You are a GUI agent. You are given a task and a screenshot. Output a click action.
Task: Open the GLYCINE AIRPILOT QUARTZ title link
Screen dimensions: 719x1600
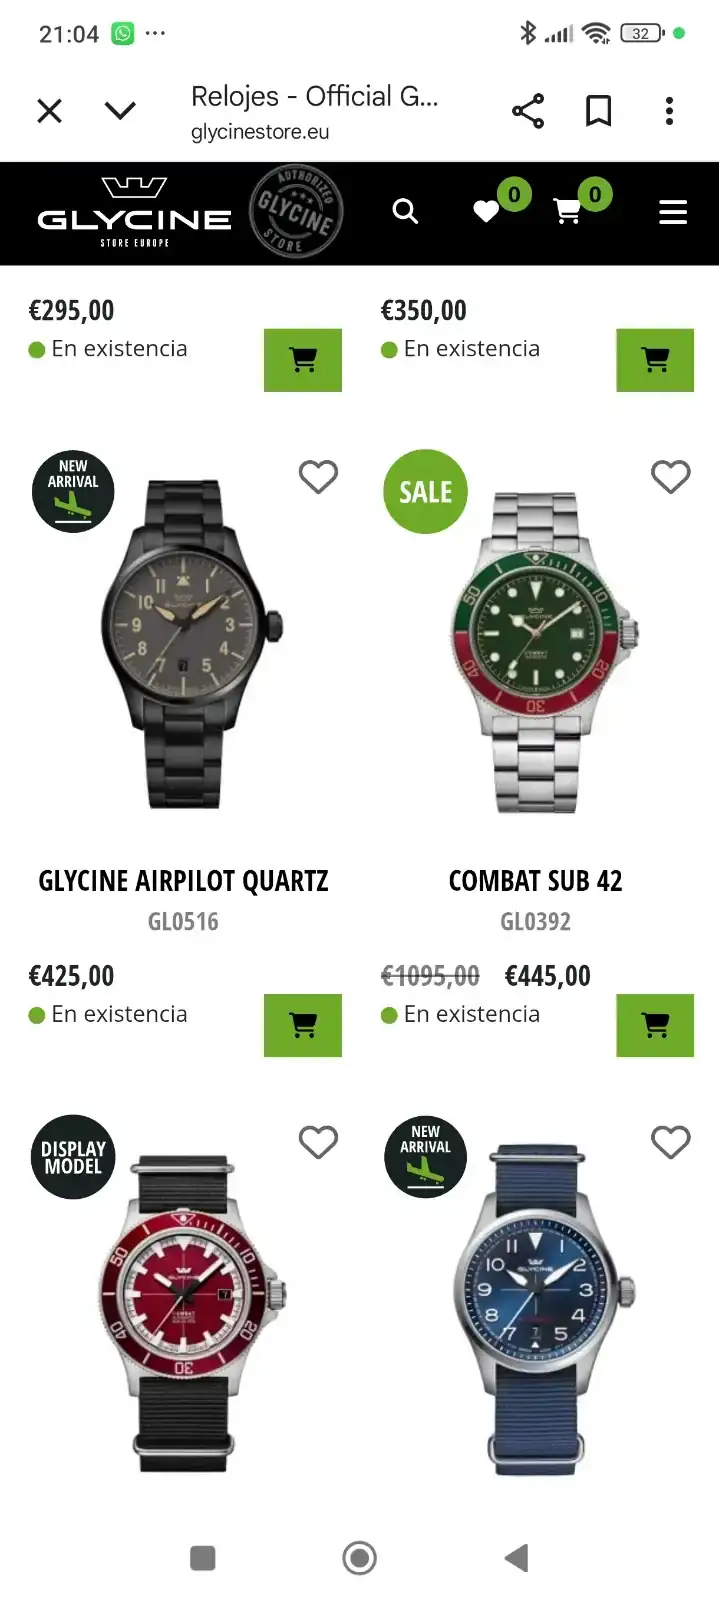point(183,881)
